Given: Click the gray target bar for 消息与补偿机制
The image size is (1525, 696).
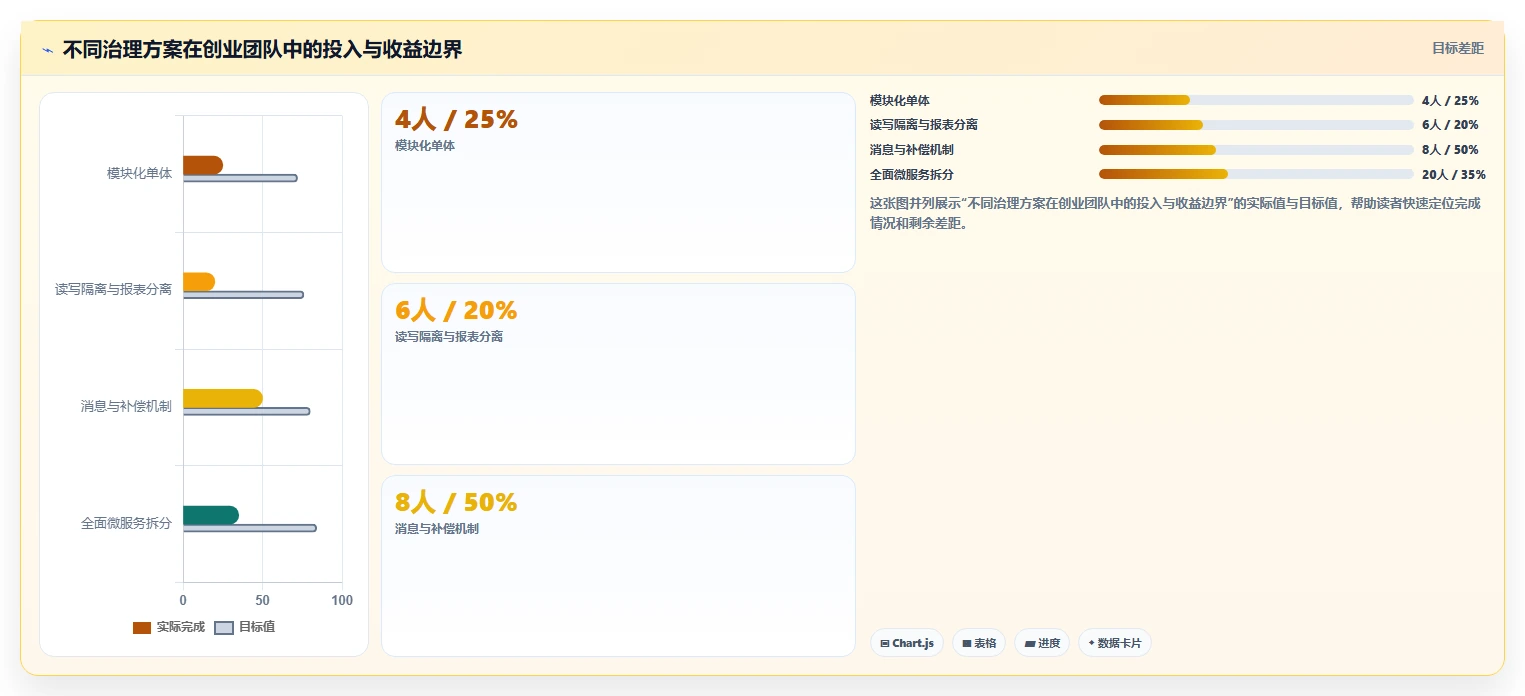Looking at the screenshot, I should click(x=246, y=411).
